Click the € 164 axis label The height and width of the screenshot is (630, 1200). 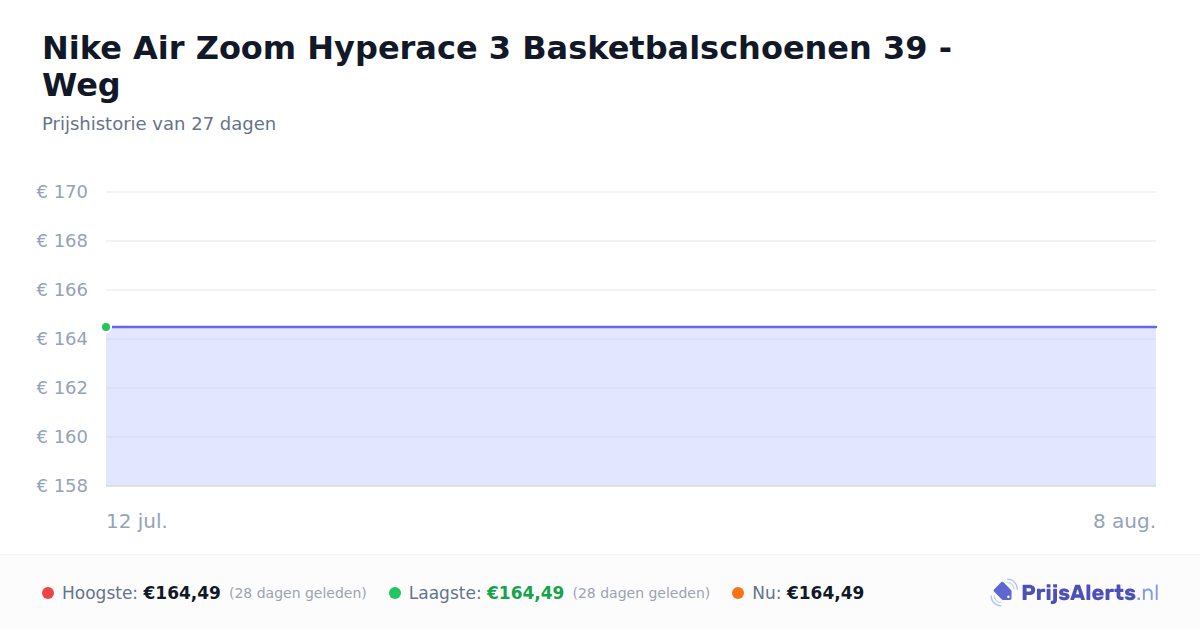[62, 339]
